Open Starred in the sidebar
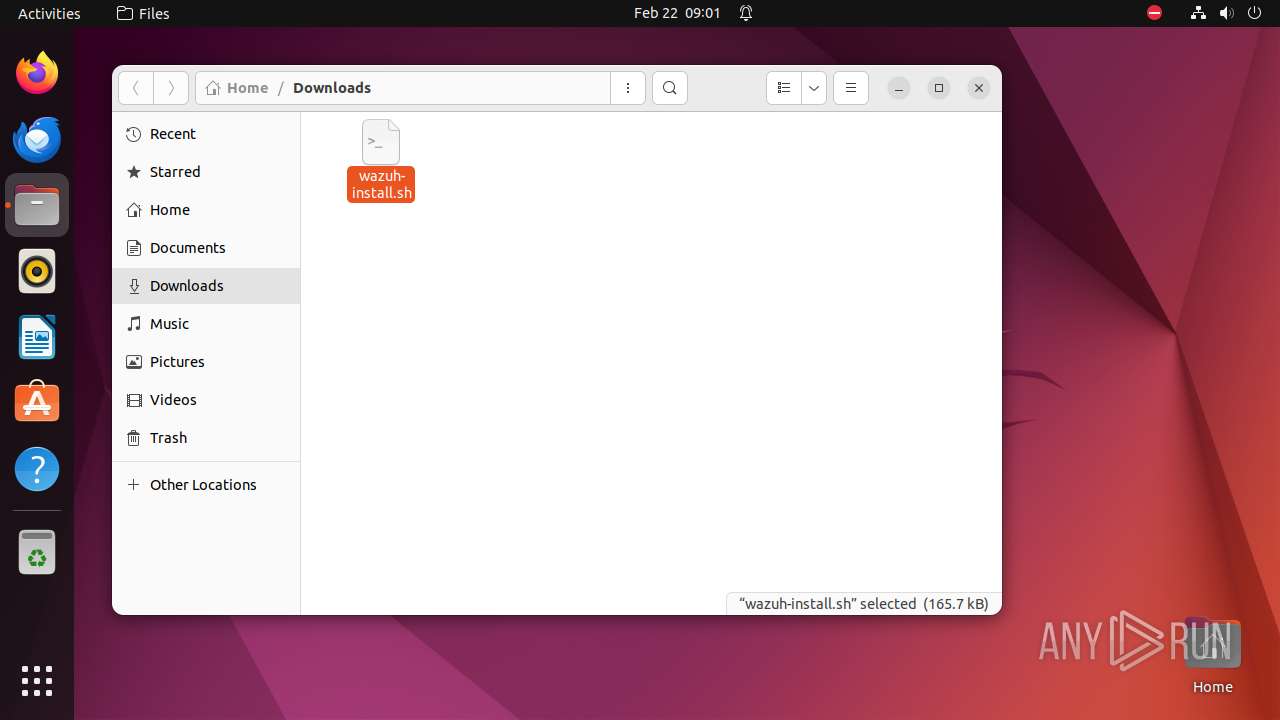This screenshot has width=1280, height=720. pyautogui.click(x=206, y=172)
